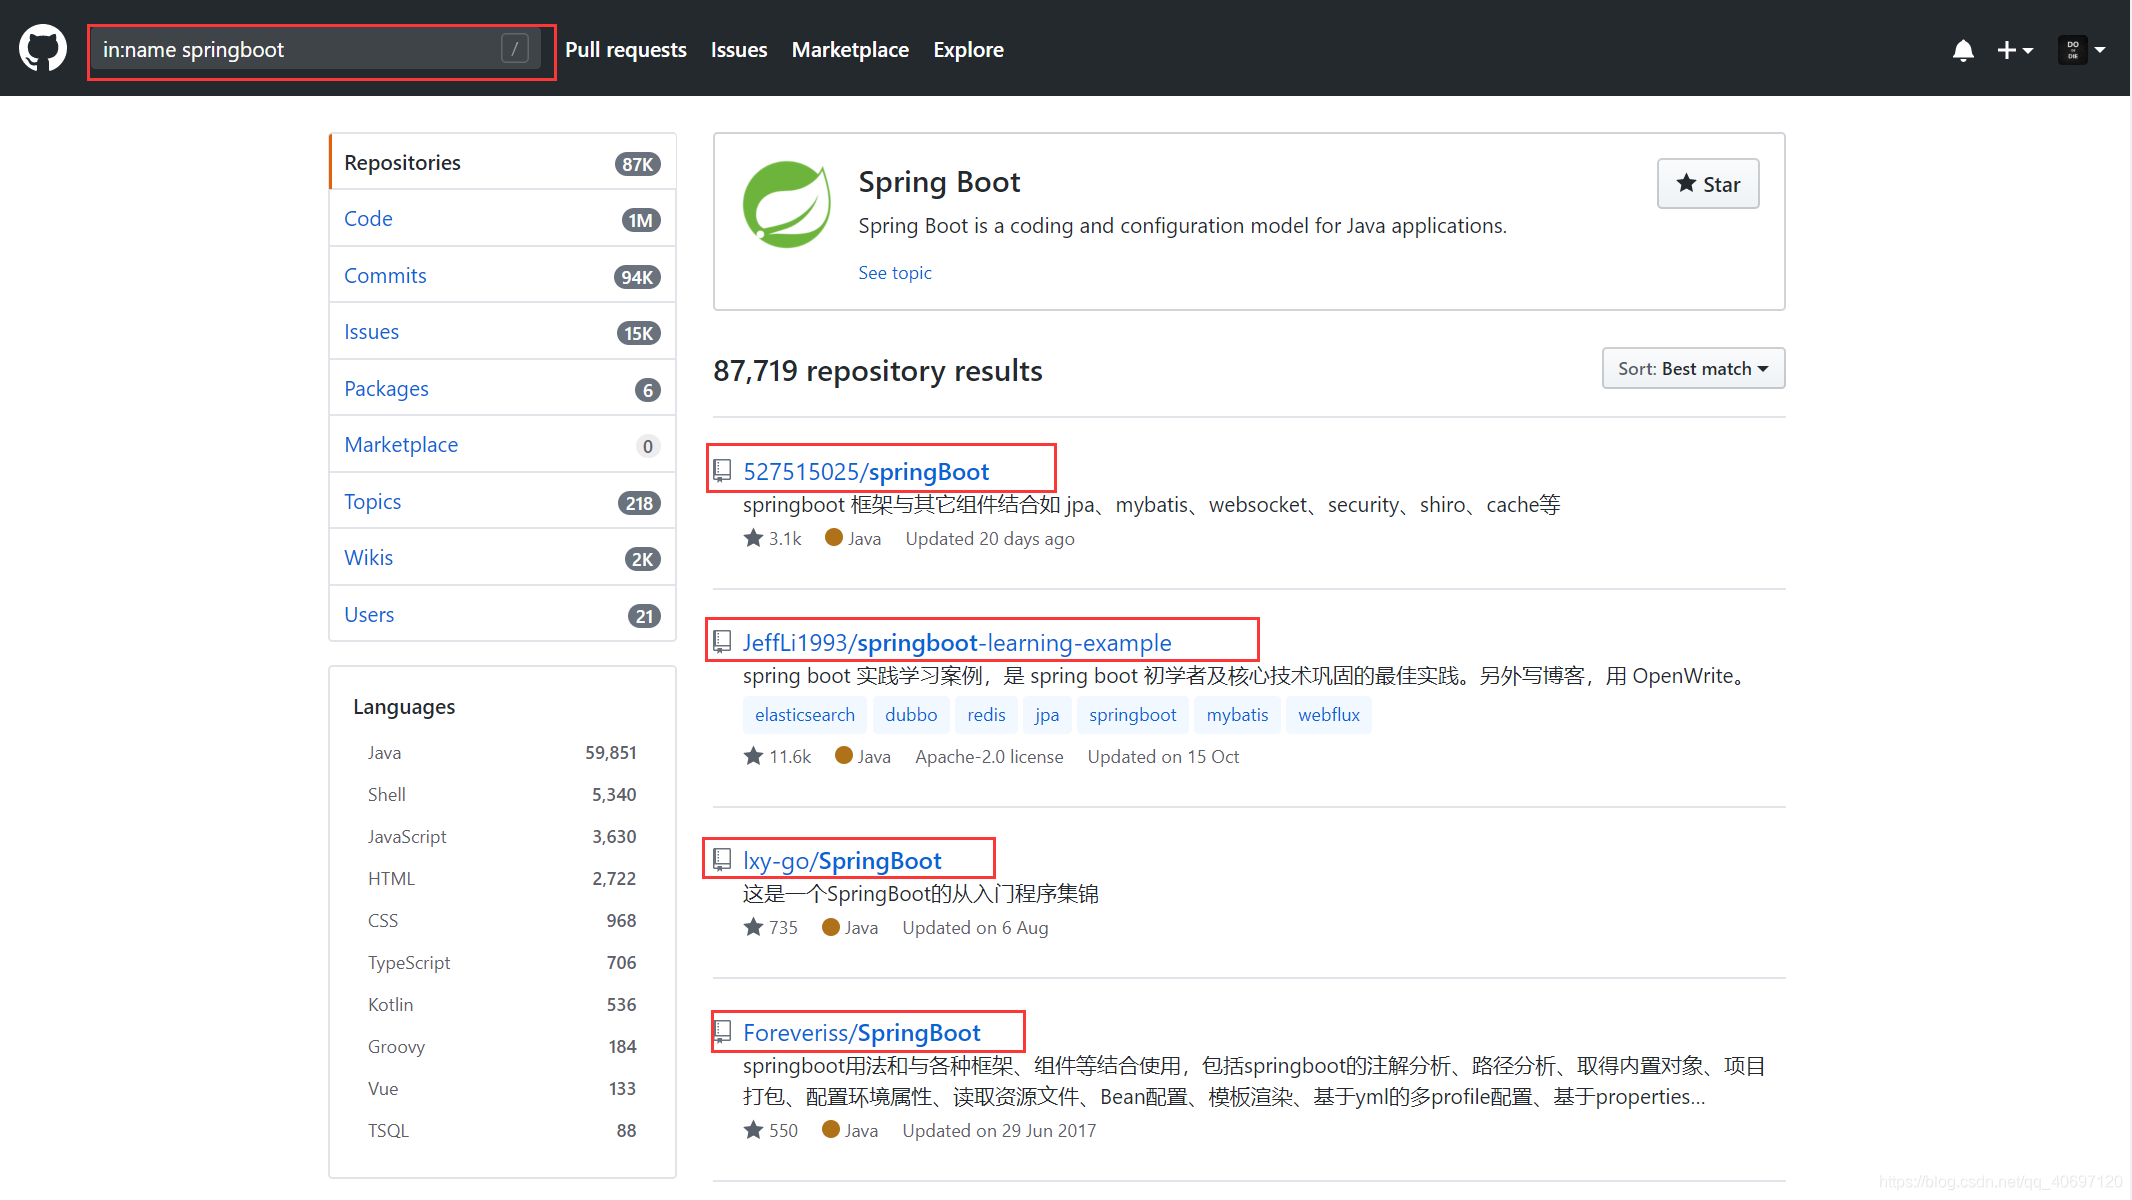
Task: Click the slash shortcut icon in search box
Action: [514, 49]
